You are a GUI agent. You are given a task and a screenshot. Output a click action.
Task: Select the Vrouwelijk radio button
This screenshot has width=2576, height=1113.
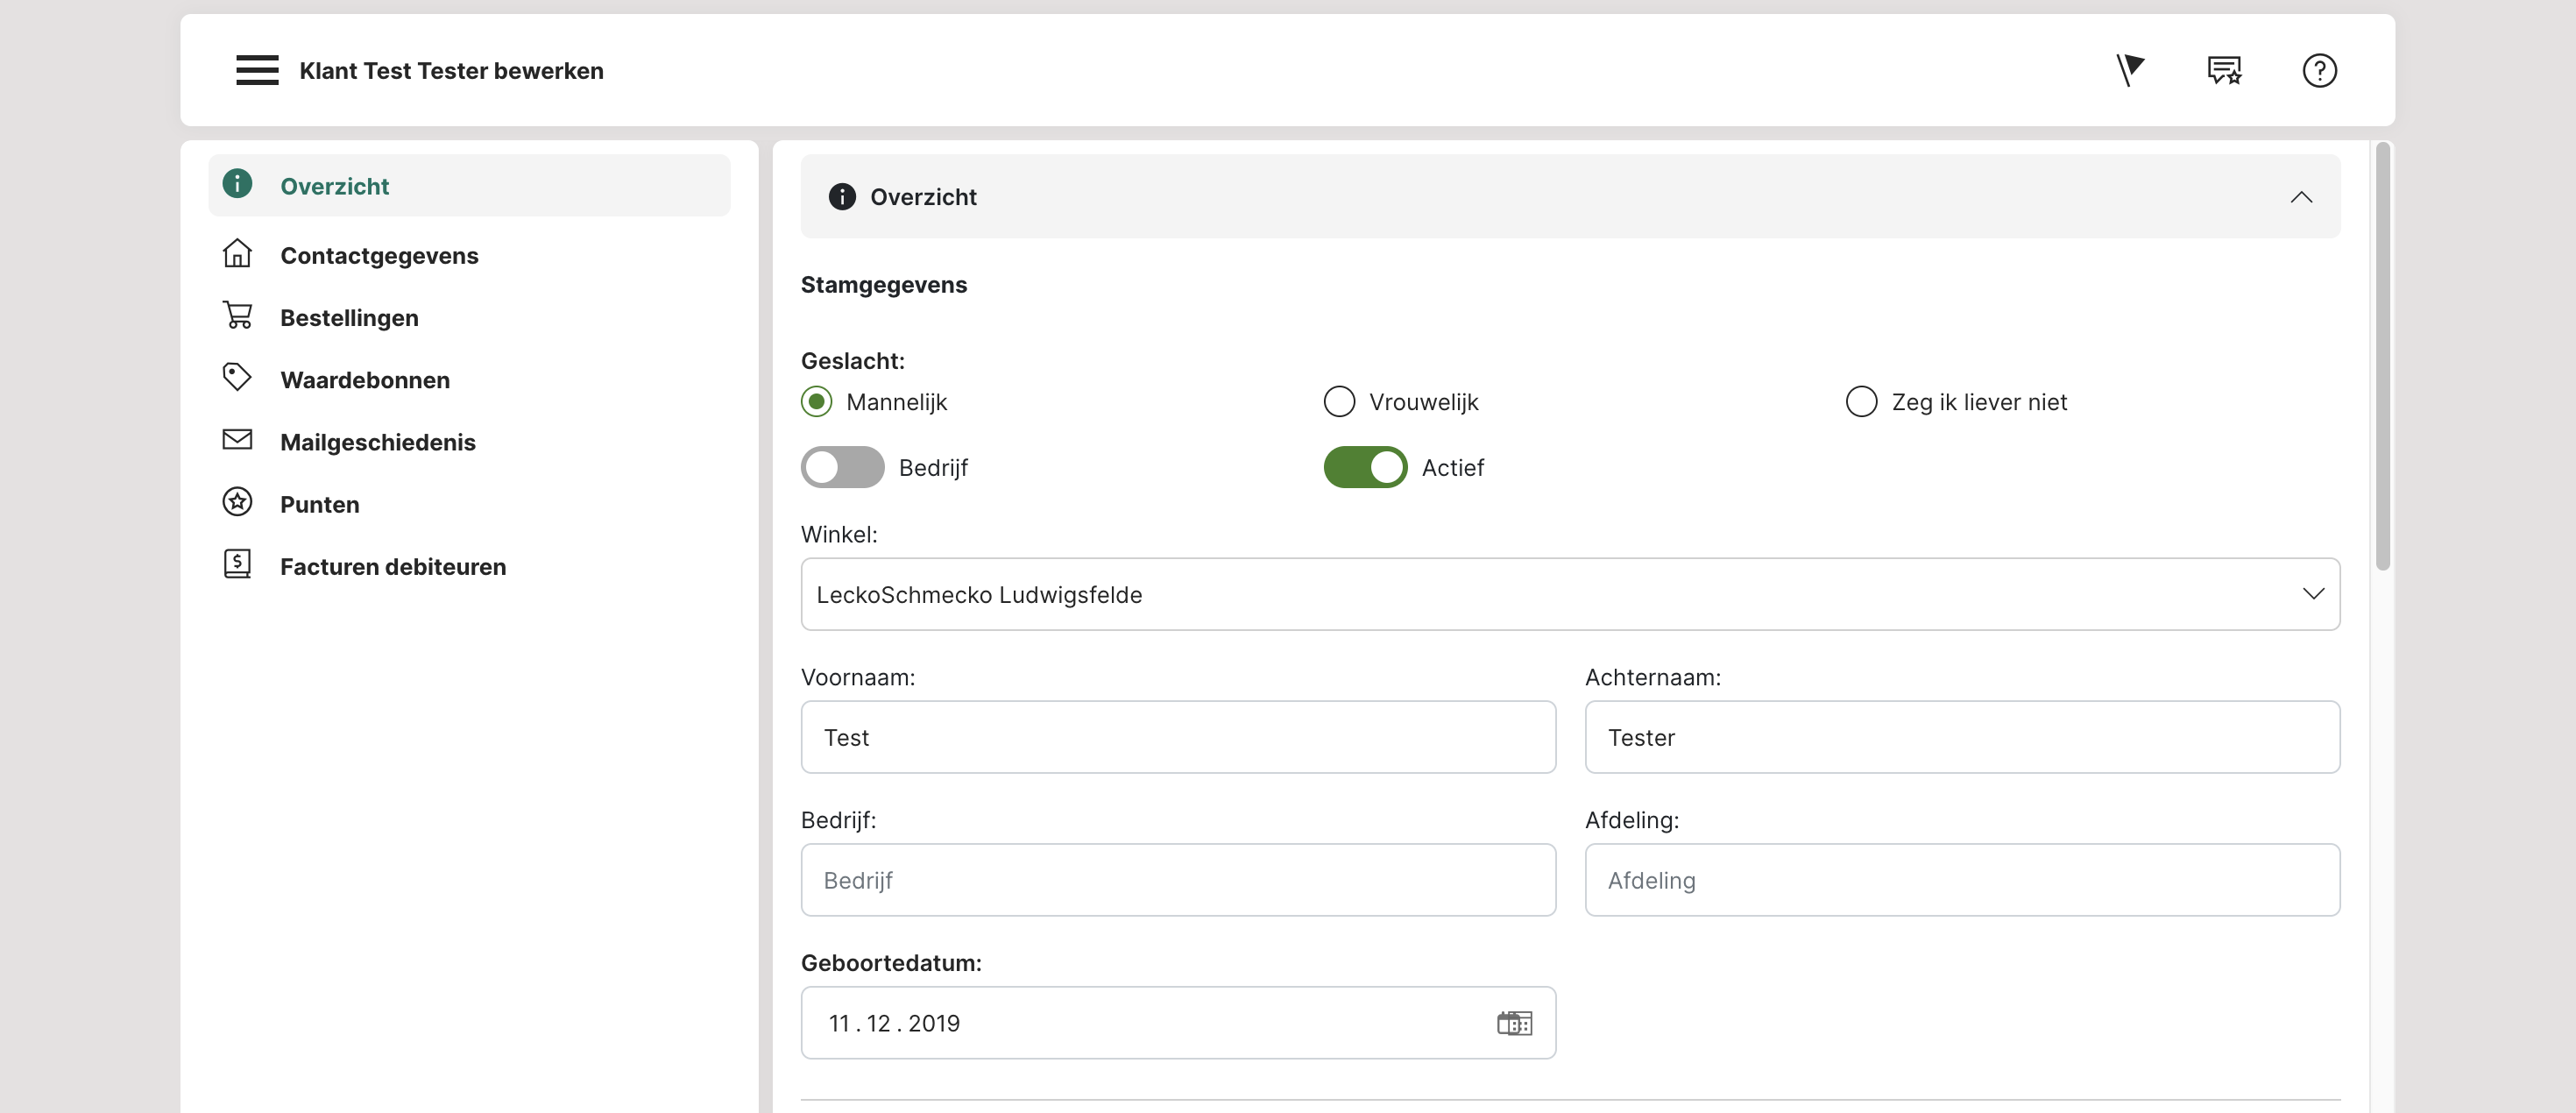pos(1339,402)
